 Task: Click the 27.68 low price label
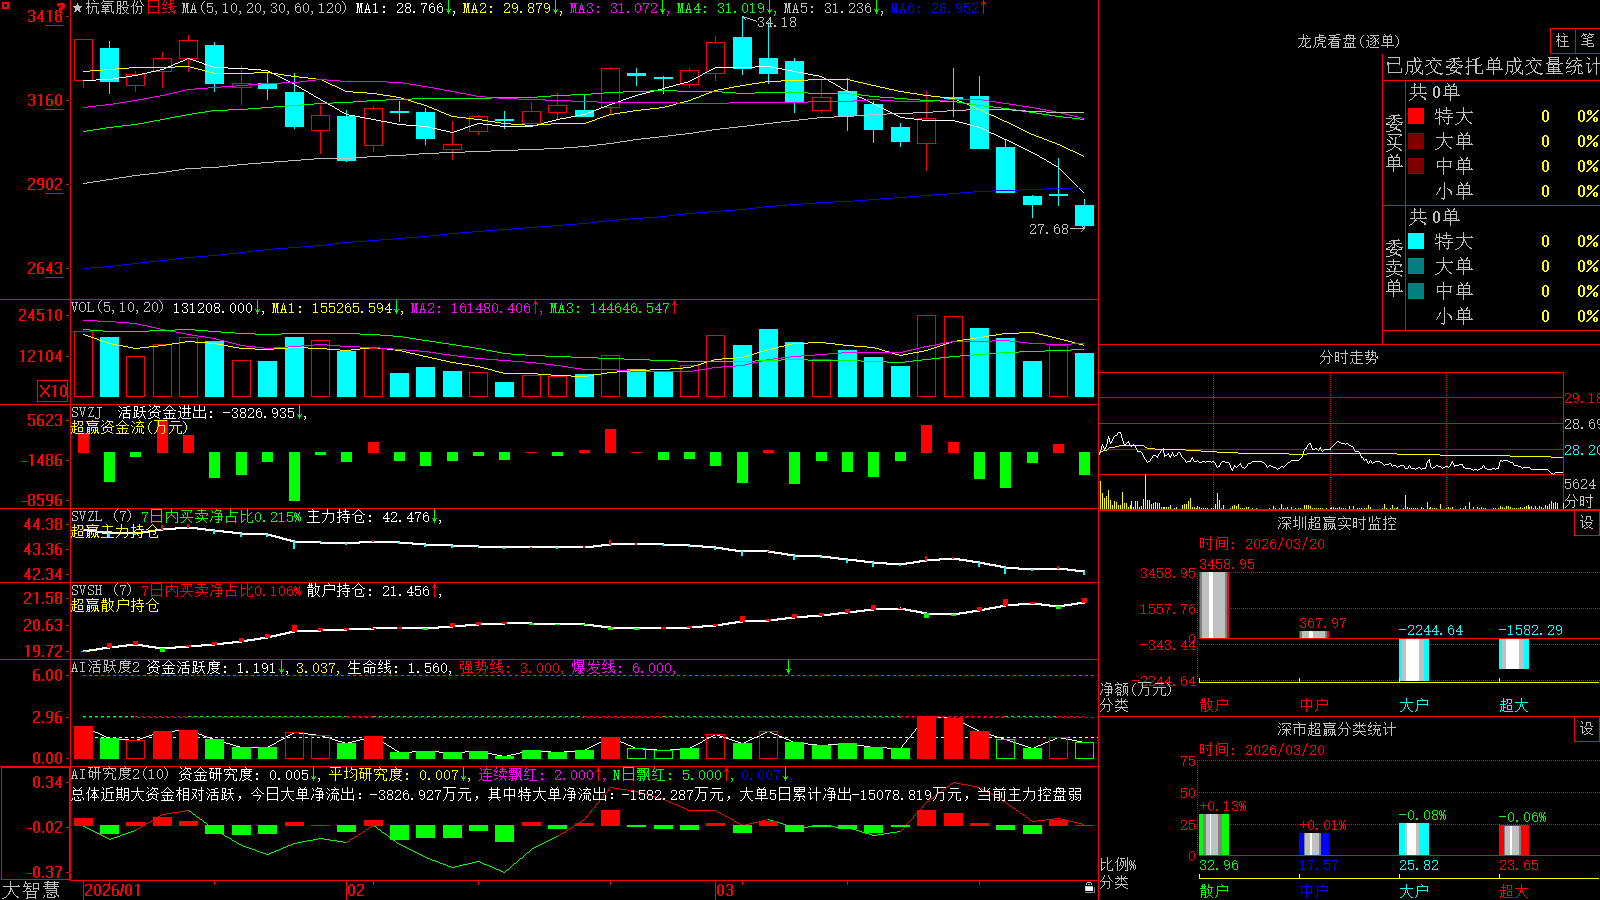[1049, 229]
